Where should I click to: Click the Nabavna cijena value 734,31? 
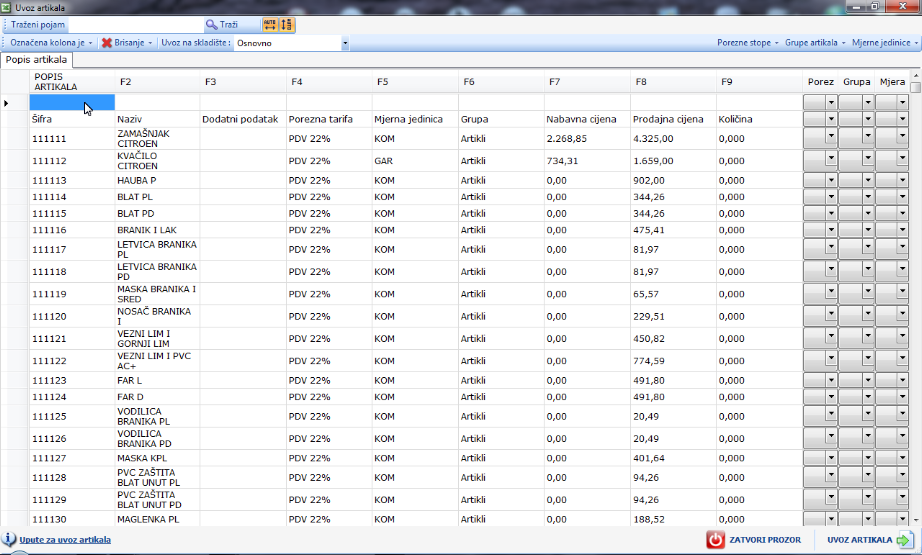click(x=587, y=161)
